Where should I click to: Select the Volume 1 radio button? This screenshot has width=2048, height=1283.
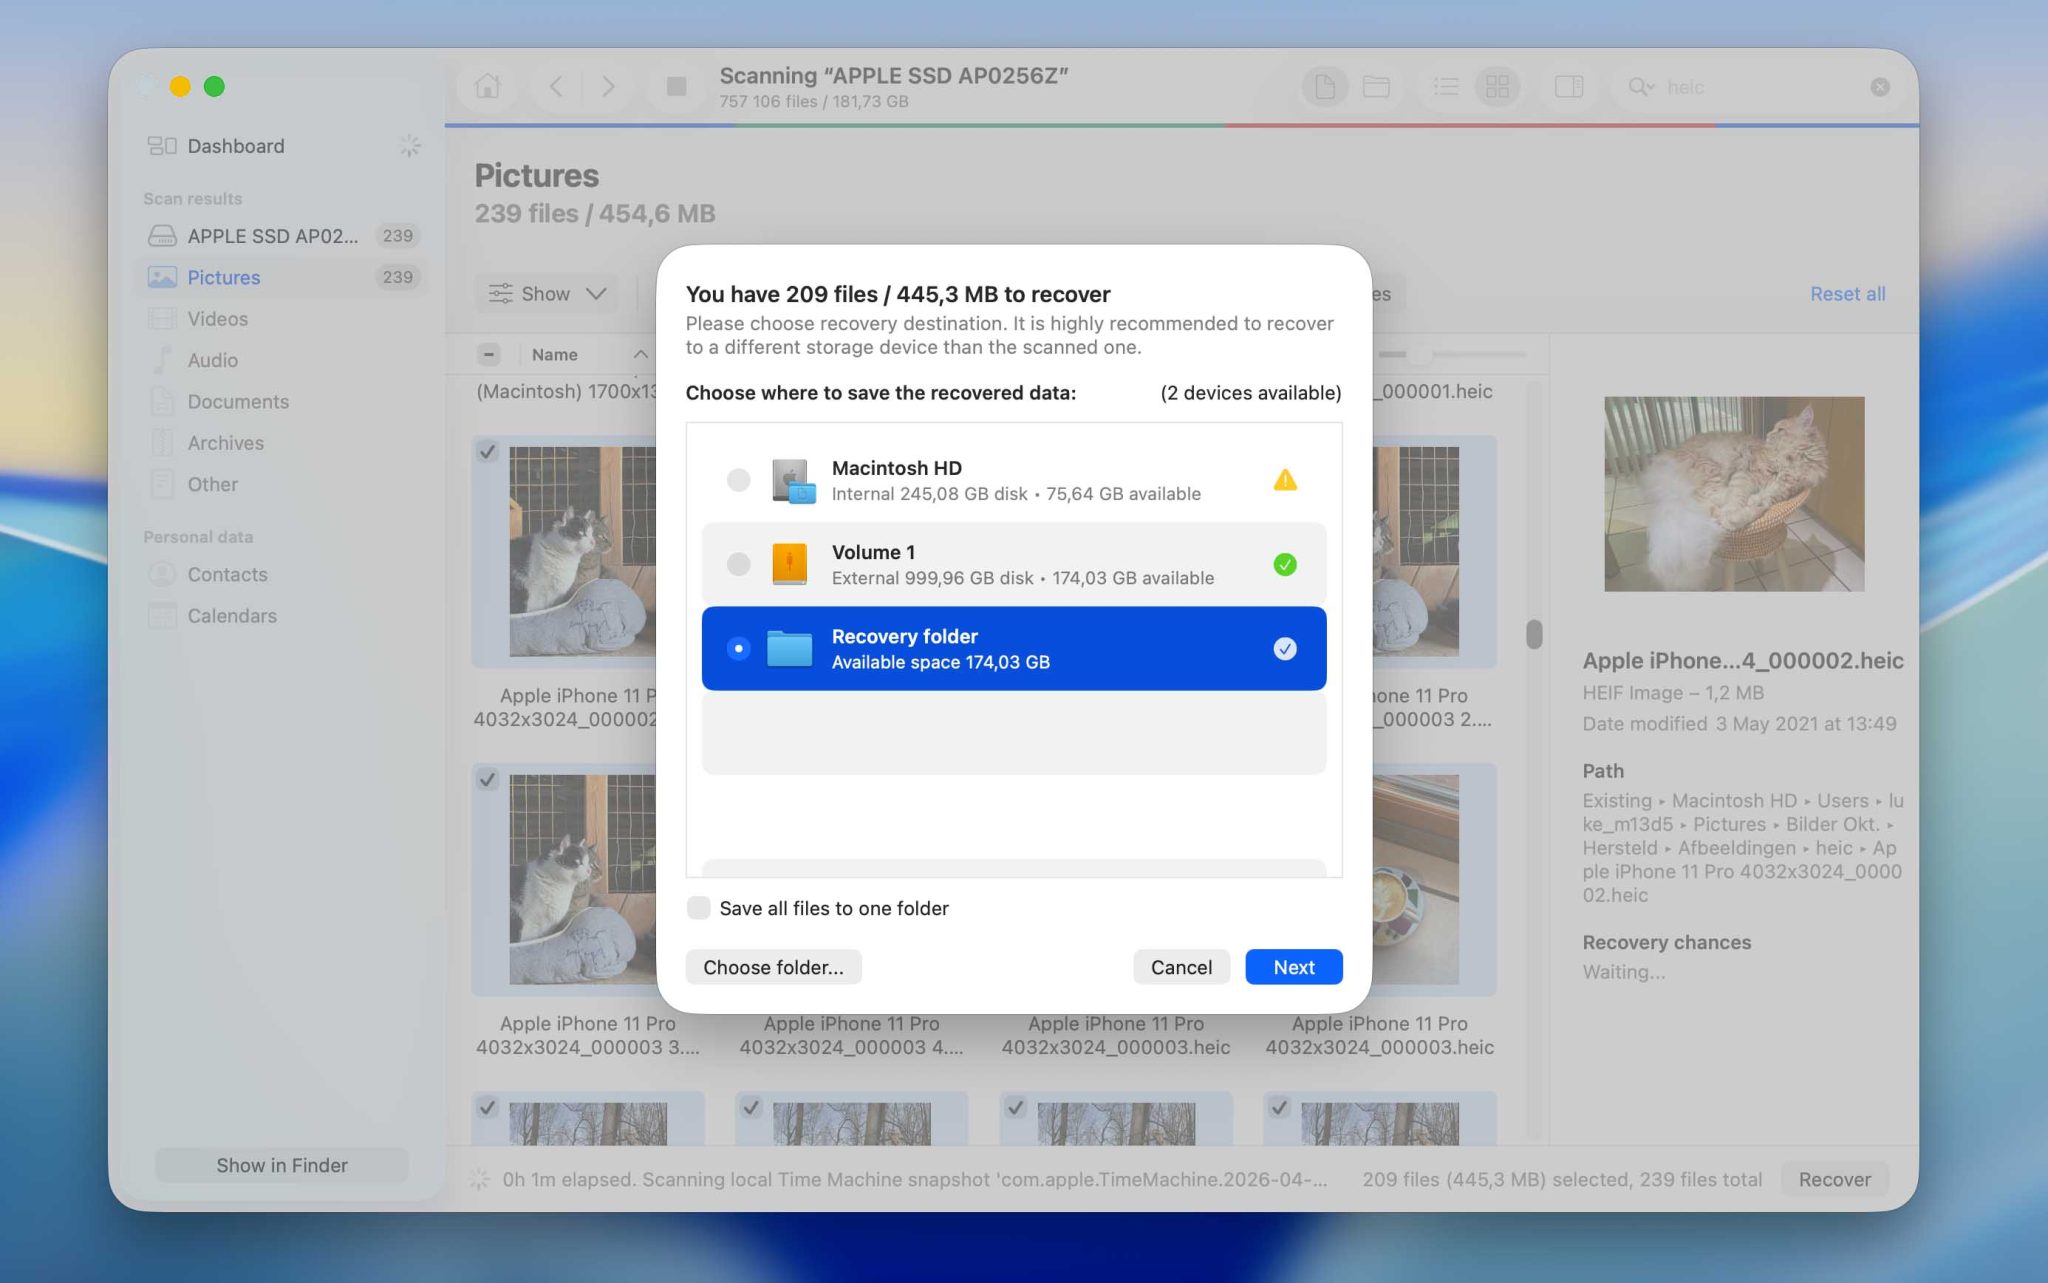point(738,564)
